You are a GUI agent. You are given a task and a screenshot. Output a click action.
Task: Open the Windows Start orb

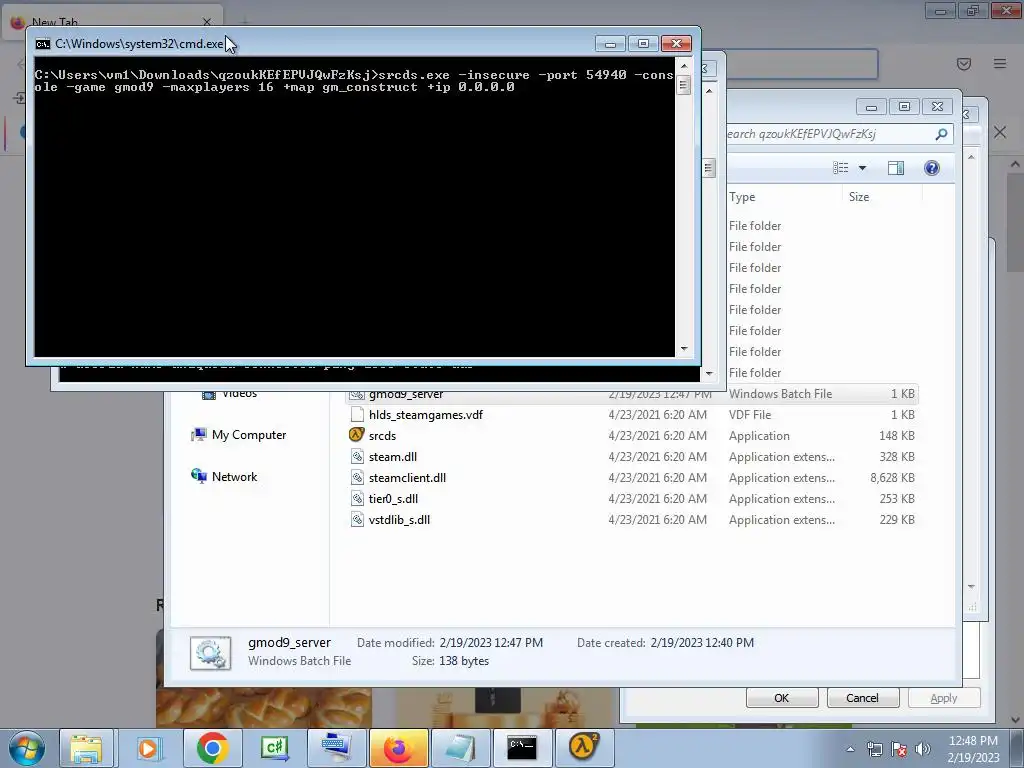[26, 748]
